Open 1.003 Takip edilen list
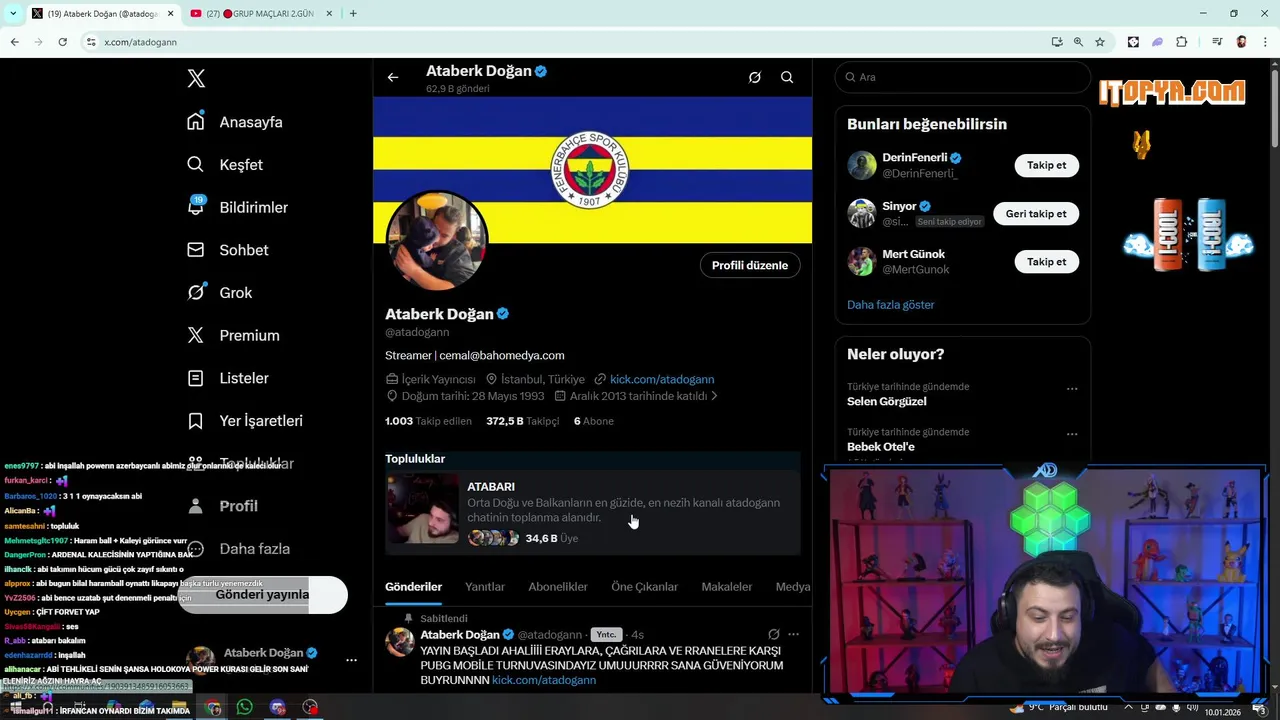This screenshot has width=1280, height=720. (x=428, y=421)
